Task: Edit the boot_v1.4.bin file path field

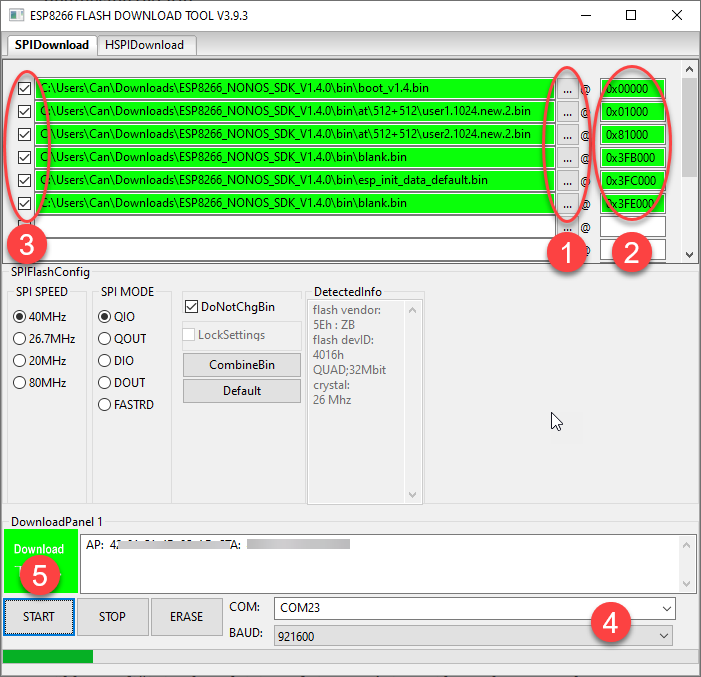Action: 295,88
